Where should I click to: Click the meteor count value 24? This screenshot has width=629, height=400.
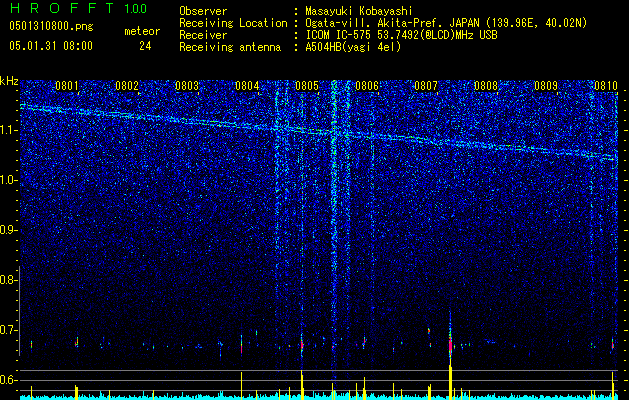coord(145,46)
